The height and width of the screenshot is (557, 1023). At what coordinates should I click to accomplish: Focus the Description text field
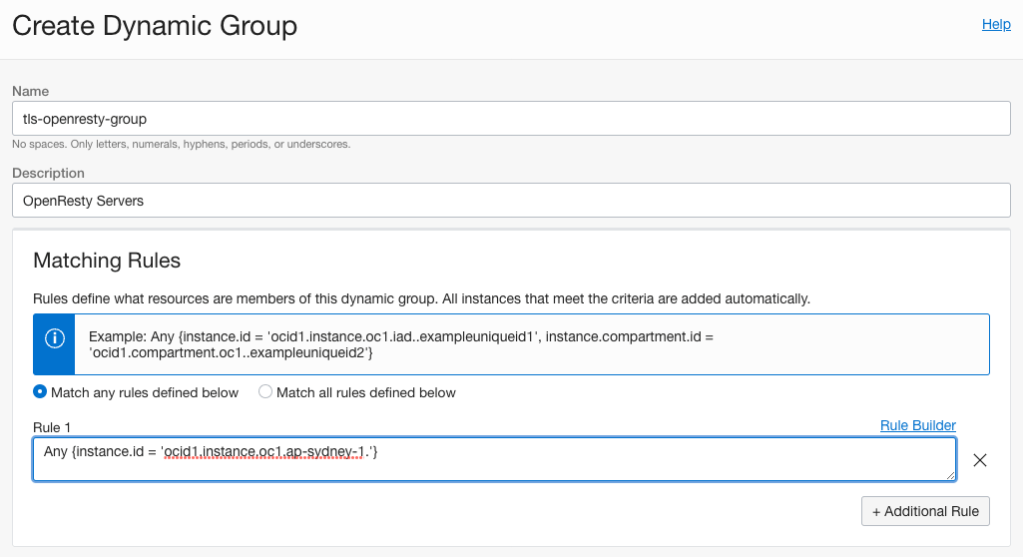(511, 200)
